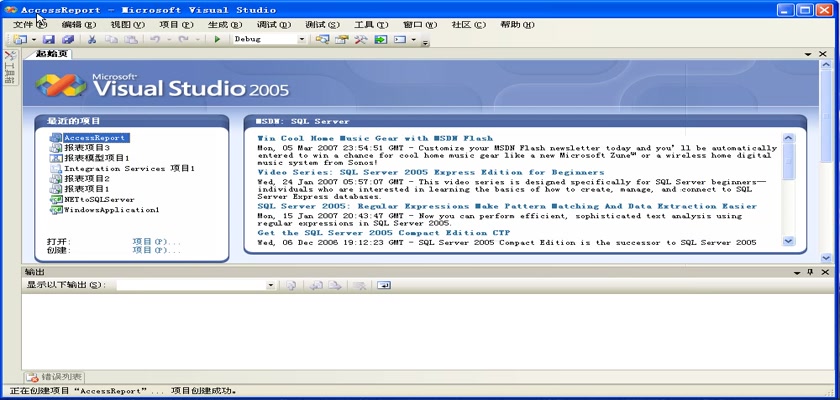Open the 测试(S) menu

point(322,25)
